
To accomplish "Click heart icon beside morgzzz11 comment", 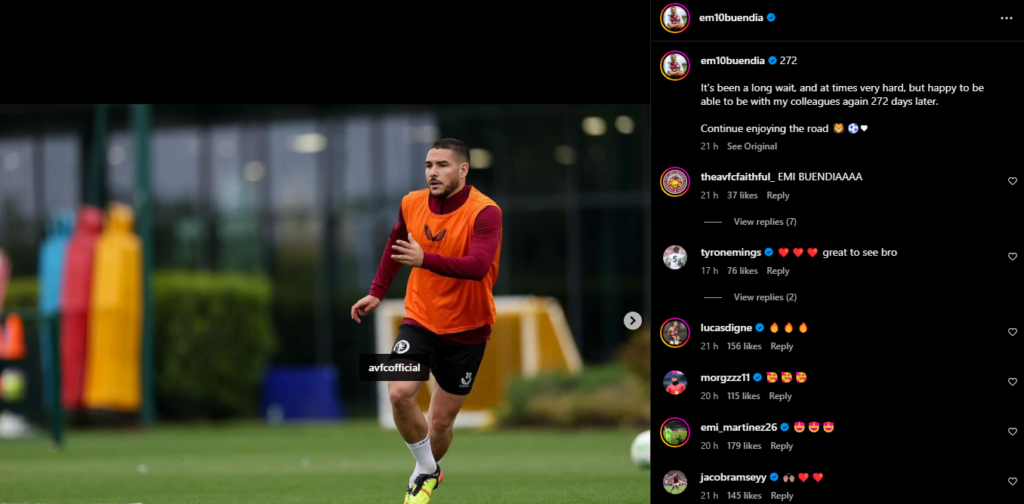I will (x=1012, y=382).
